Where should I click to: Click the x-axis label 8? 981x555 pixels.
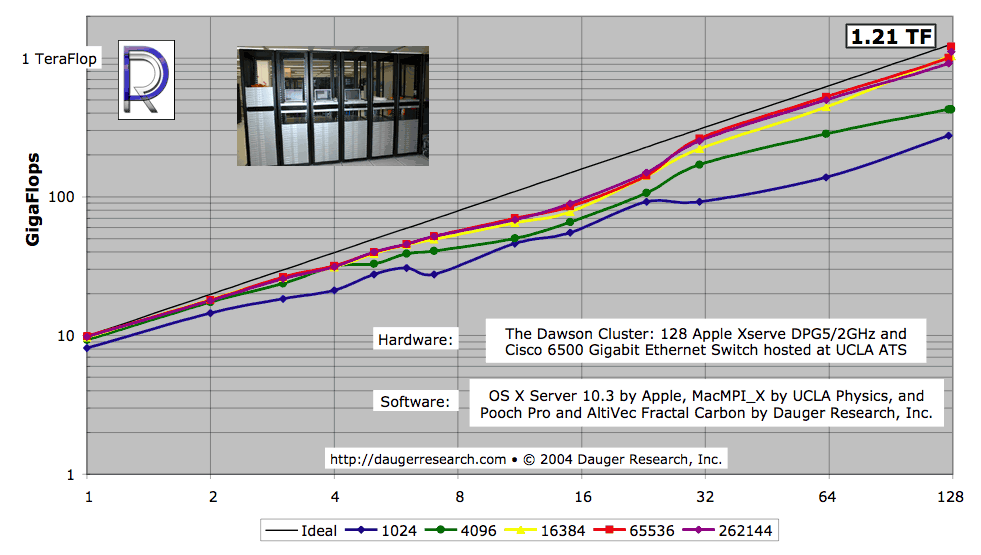pyautogui.click(x=460, y=497)
